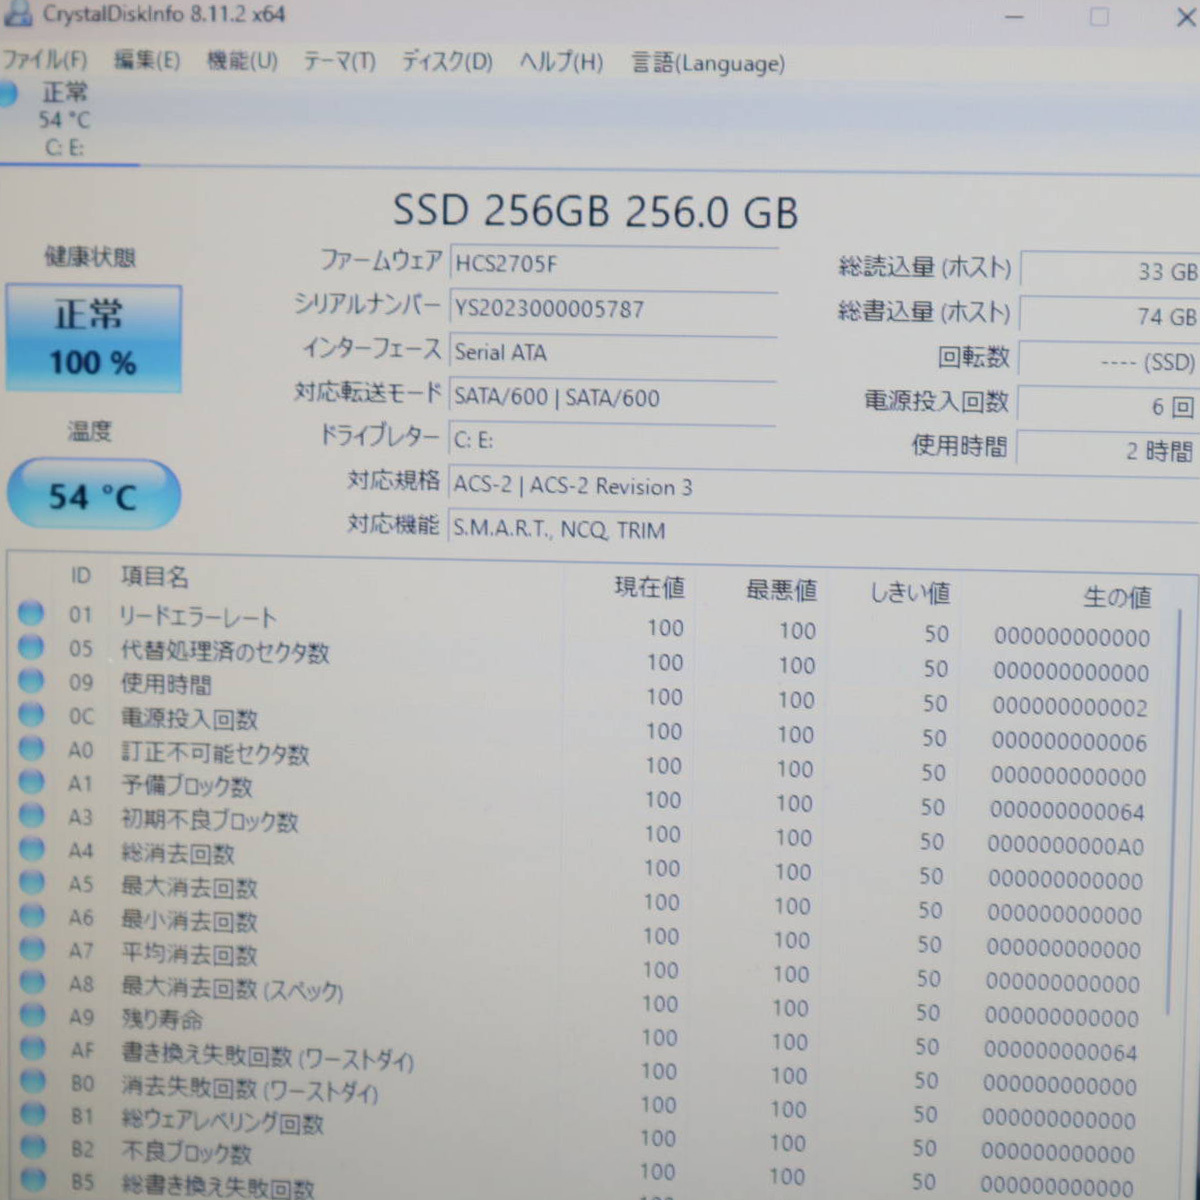Click the 正常 100 % health status button
Screen dimensions: 1200x1200
(x=93, y=338)
